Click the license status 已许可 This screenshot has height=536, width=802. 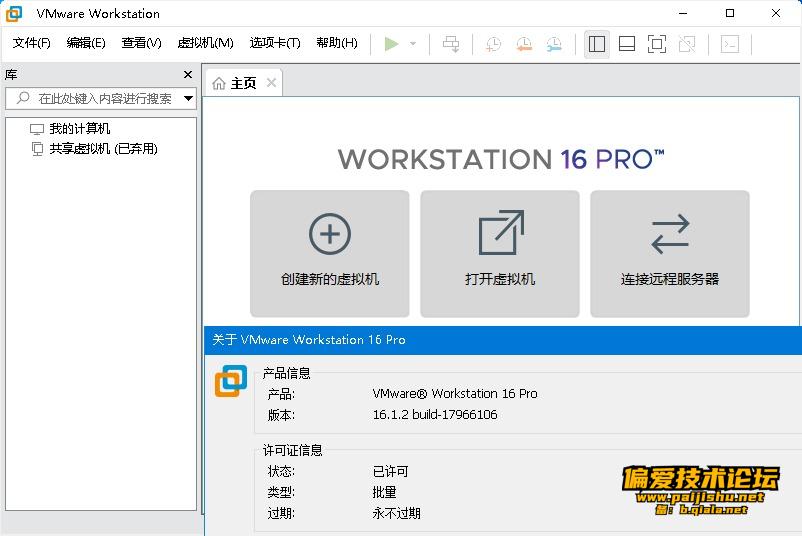pyautogui.click(x=390, y=471)
